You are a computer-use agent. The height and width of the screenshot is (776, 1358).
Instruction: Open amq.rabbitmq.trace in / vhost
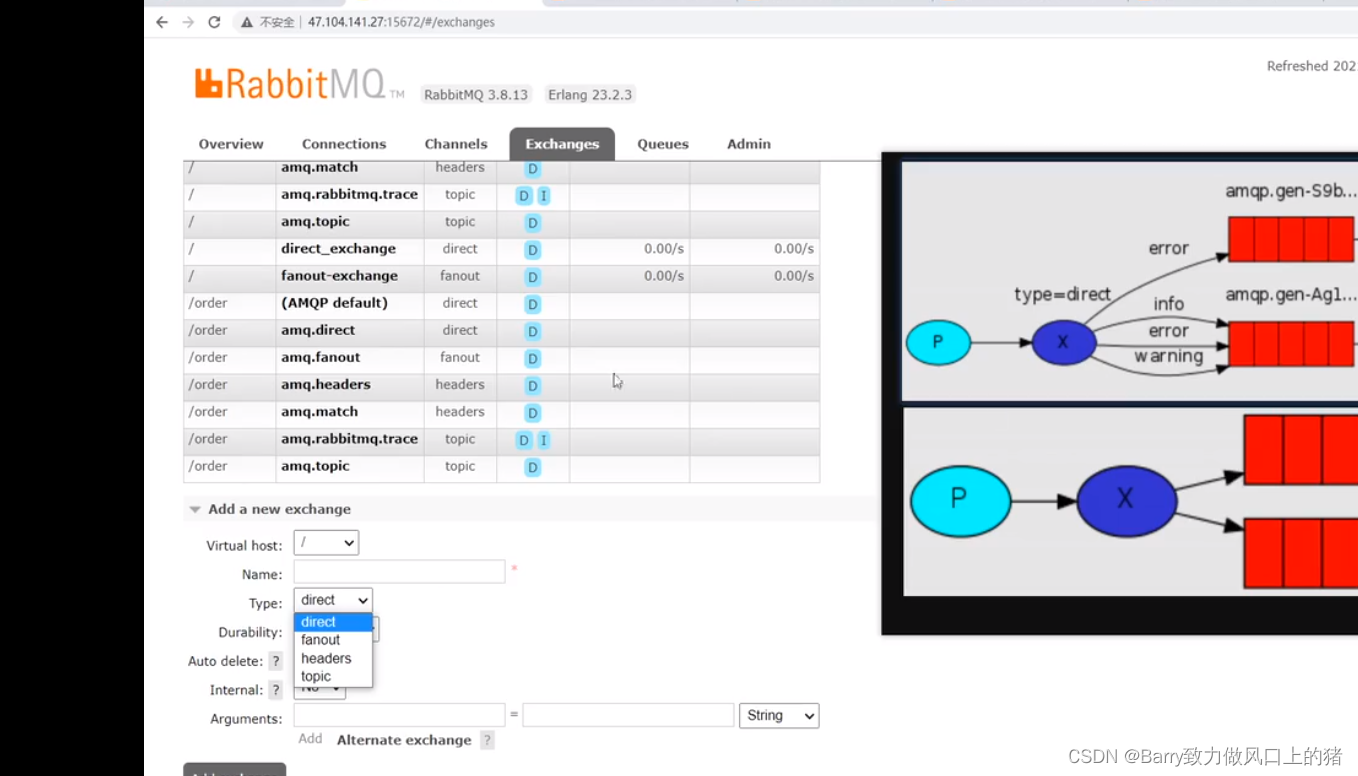pyautogui.click(x=349, y=195)
